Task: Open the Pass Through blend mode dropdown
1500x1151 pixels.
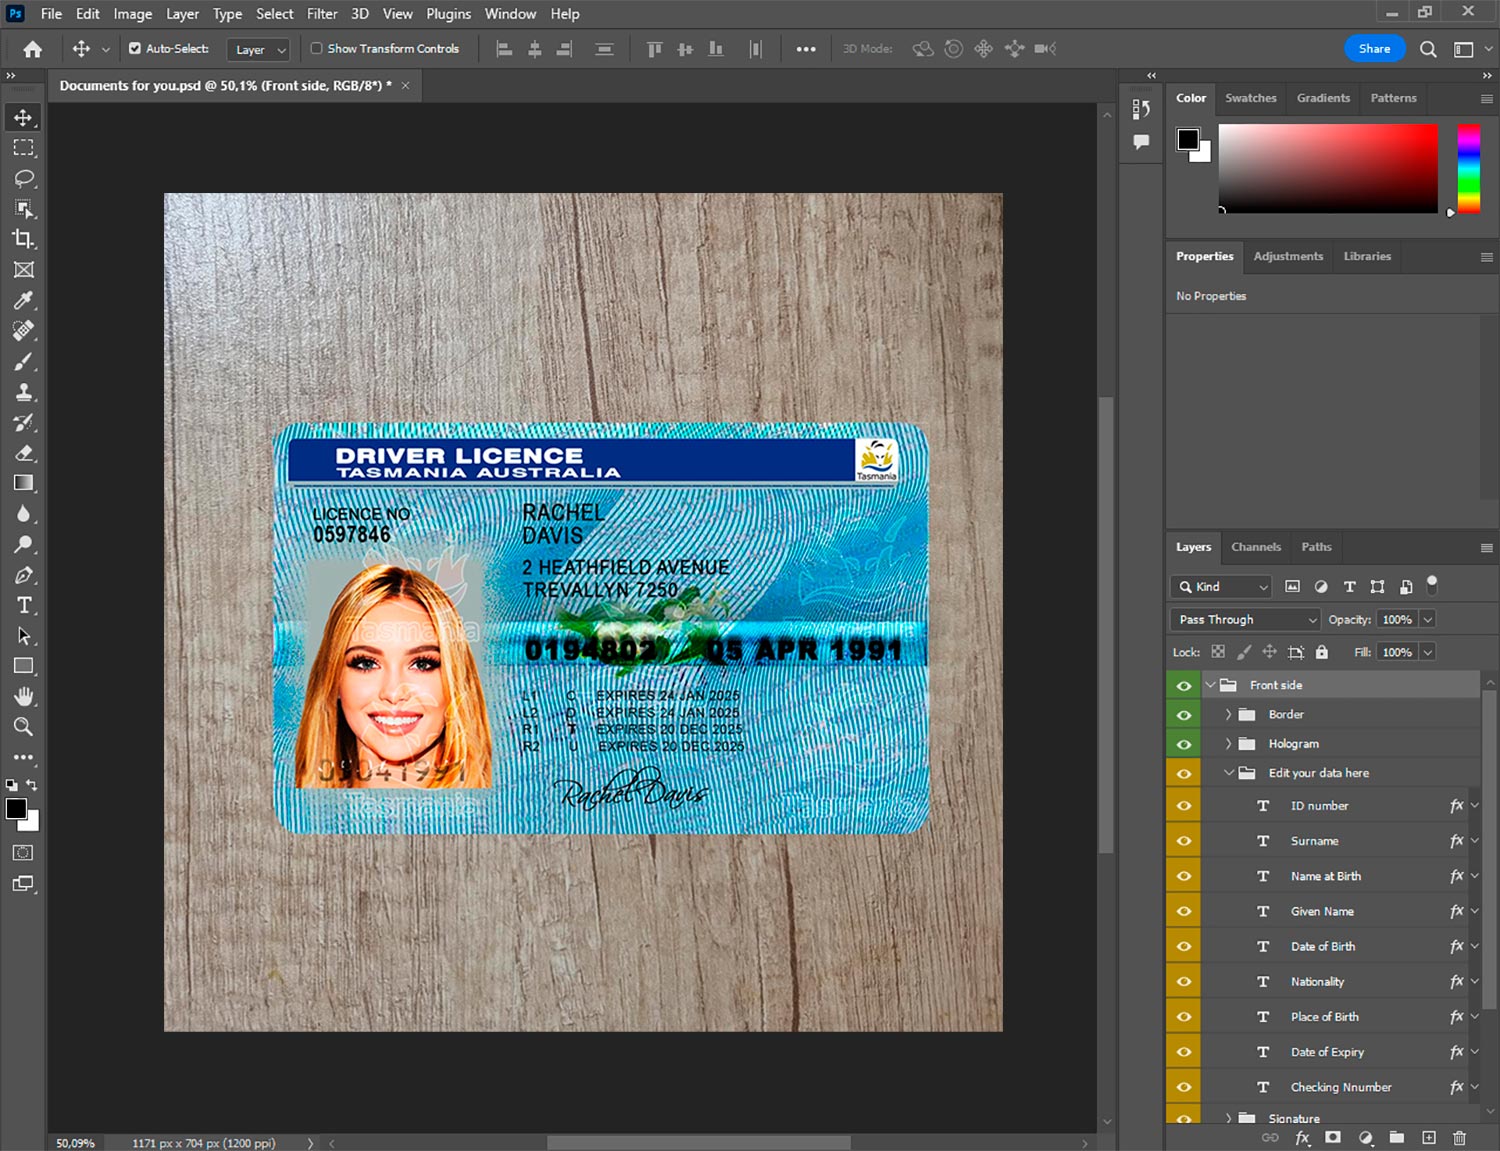Action: coord(1245,620)
